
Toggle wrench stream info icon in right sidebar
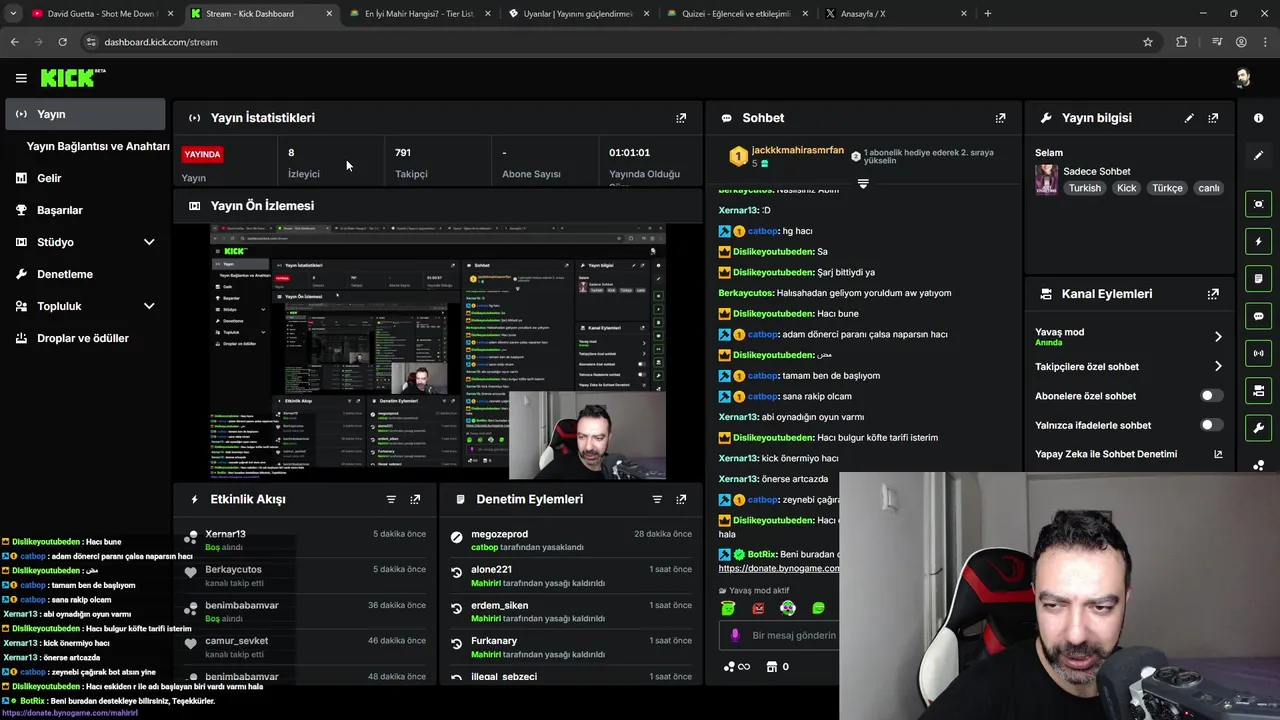point(1258,428)
